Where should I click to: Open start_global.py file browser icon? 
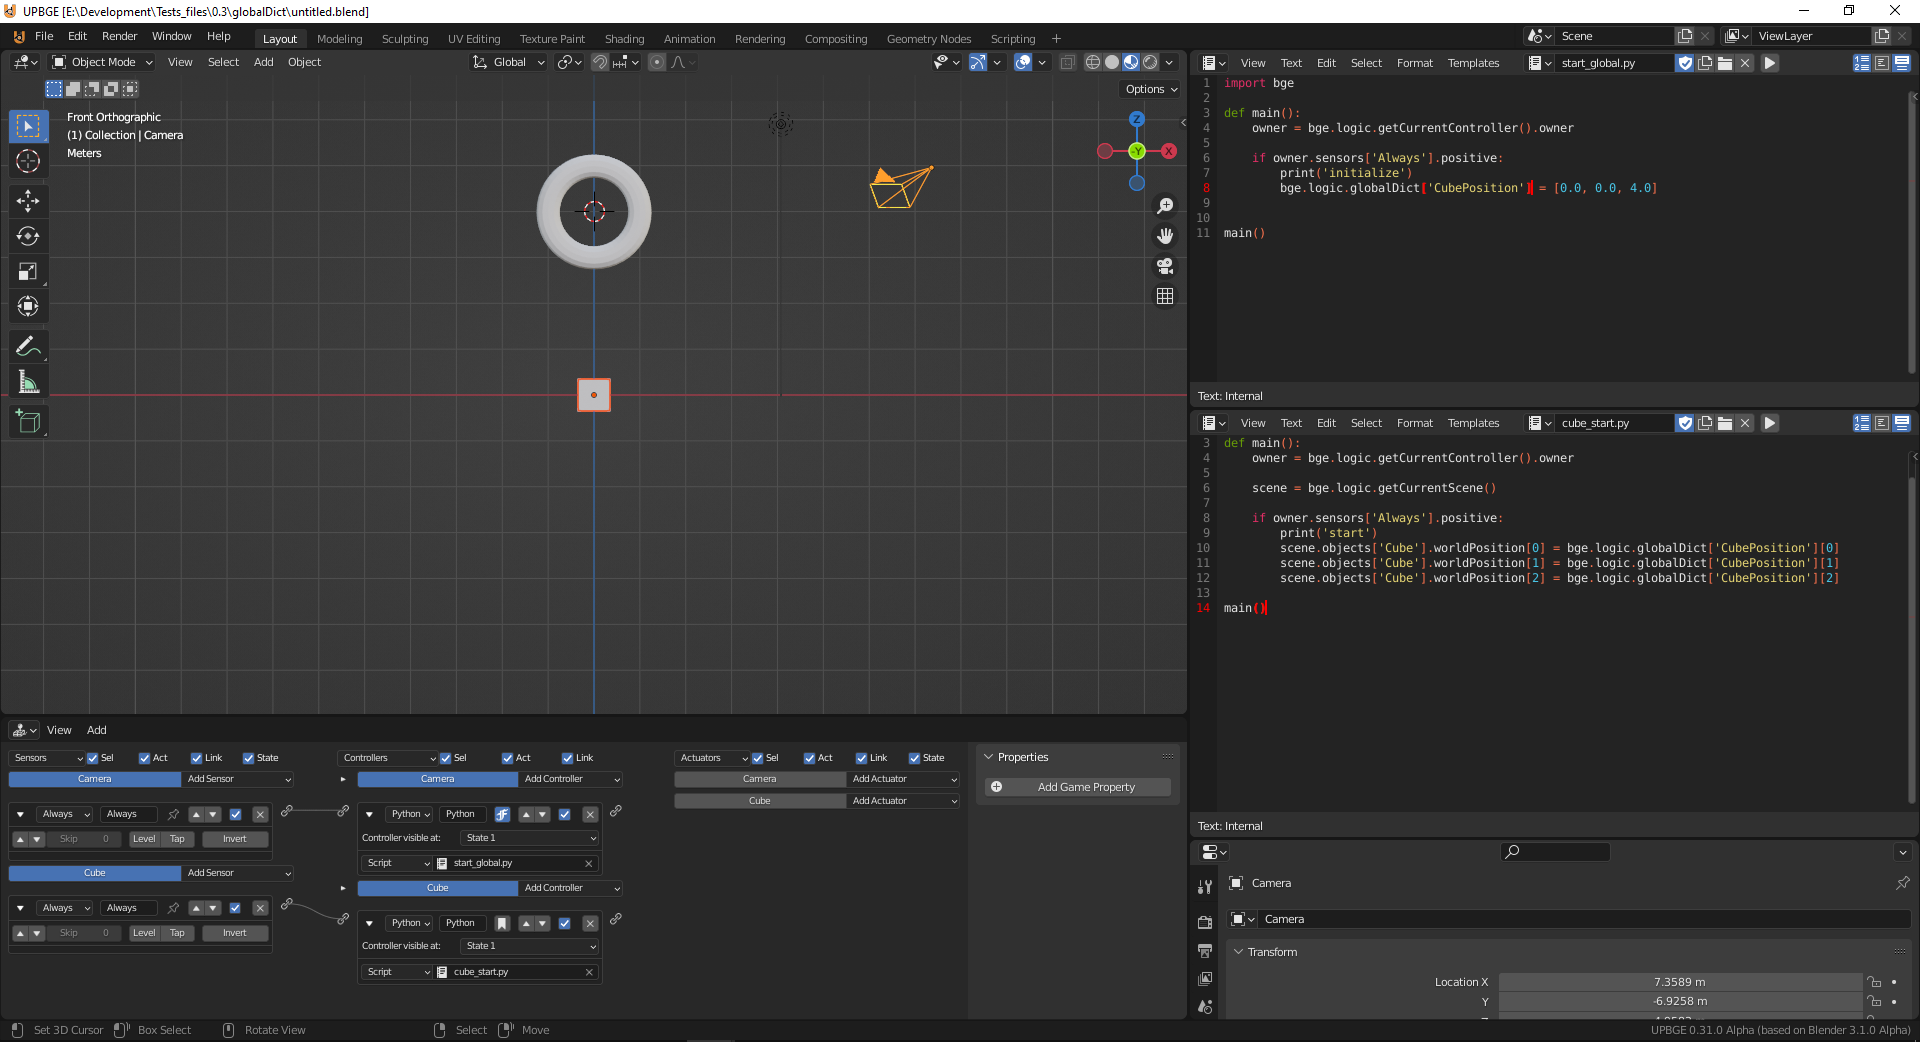pyautogui.click(x=1725, y=62)
